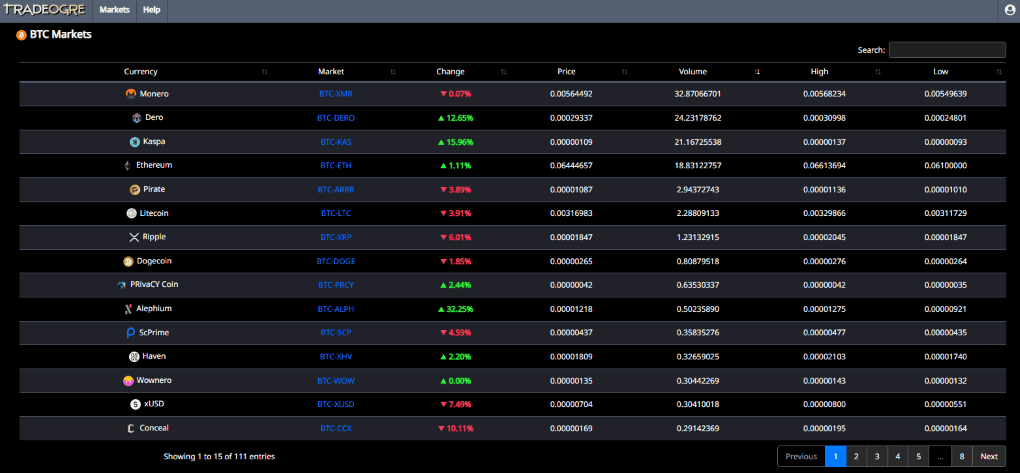Viewport: 1020px width, 473px height.
Task: Open the BTC-XRP market link
Action: (336, 237)
